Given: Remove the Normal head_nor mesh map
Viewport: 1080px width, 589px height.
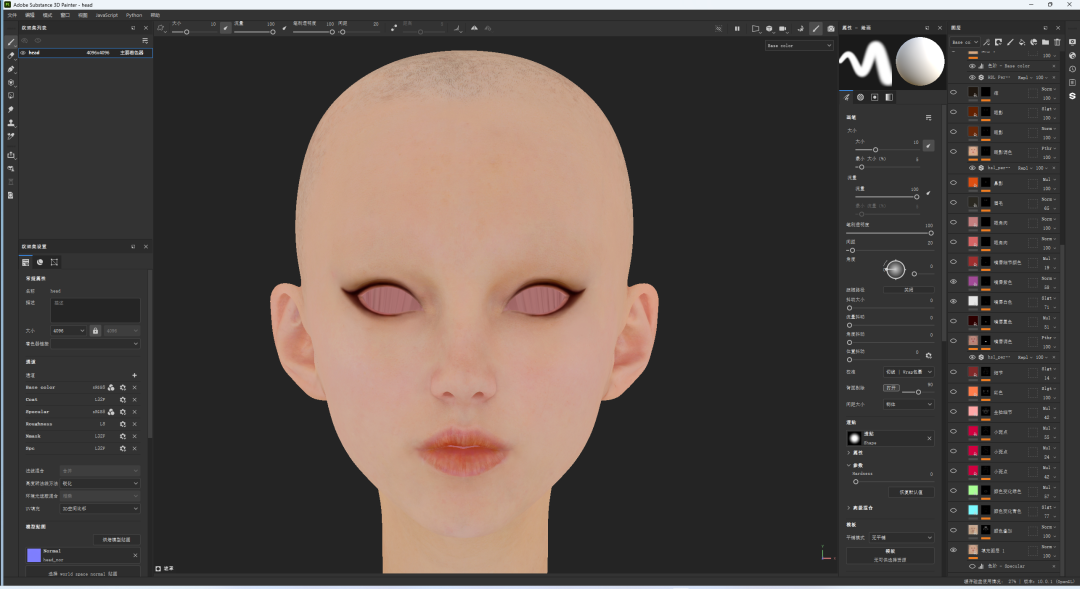Looking at the screenshot, I should [135, 555].
